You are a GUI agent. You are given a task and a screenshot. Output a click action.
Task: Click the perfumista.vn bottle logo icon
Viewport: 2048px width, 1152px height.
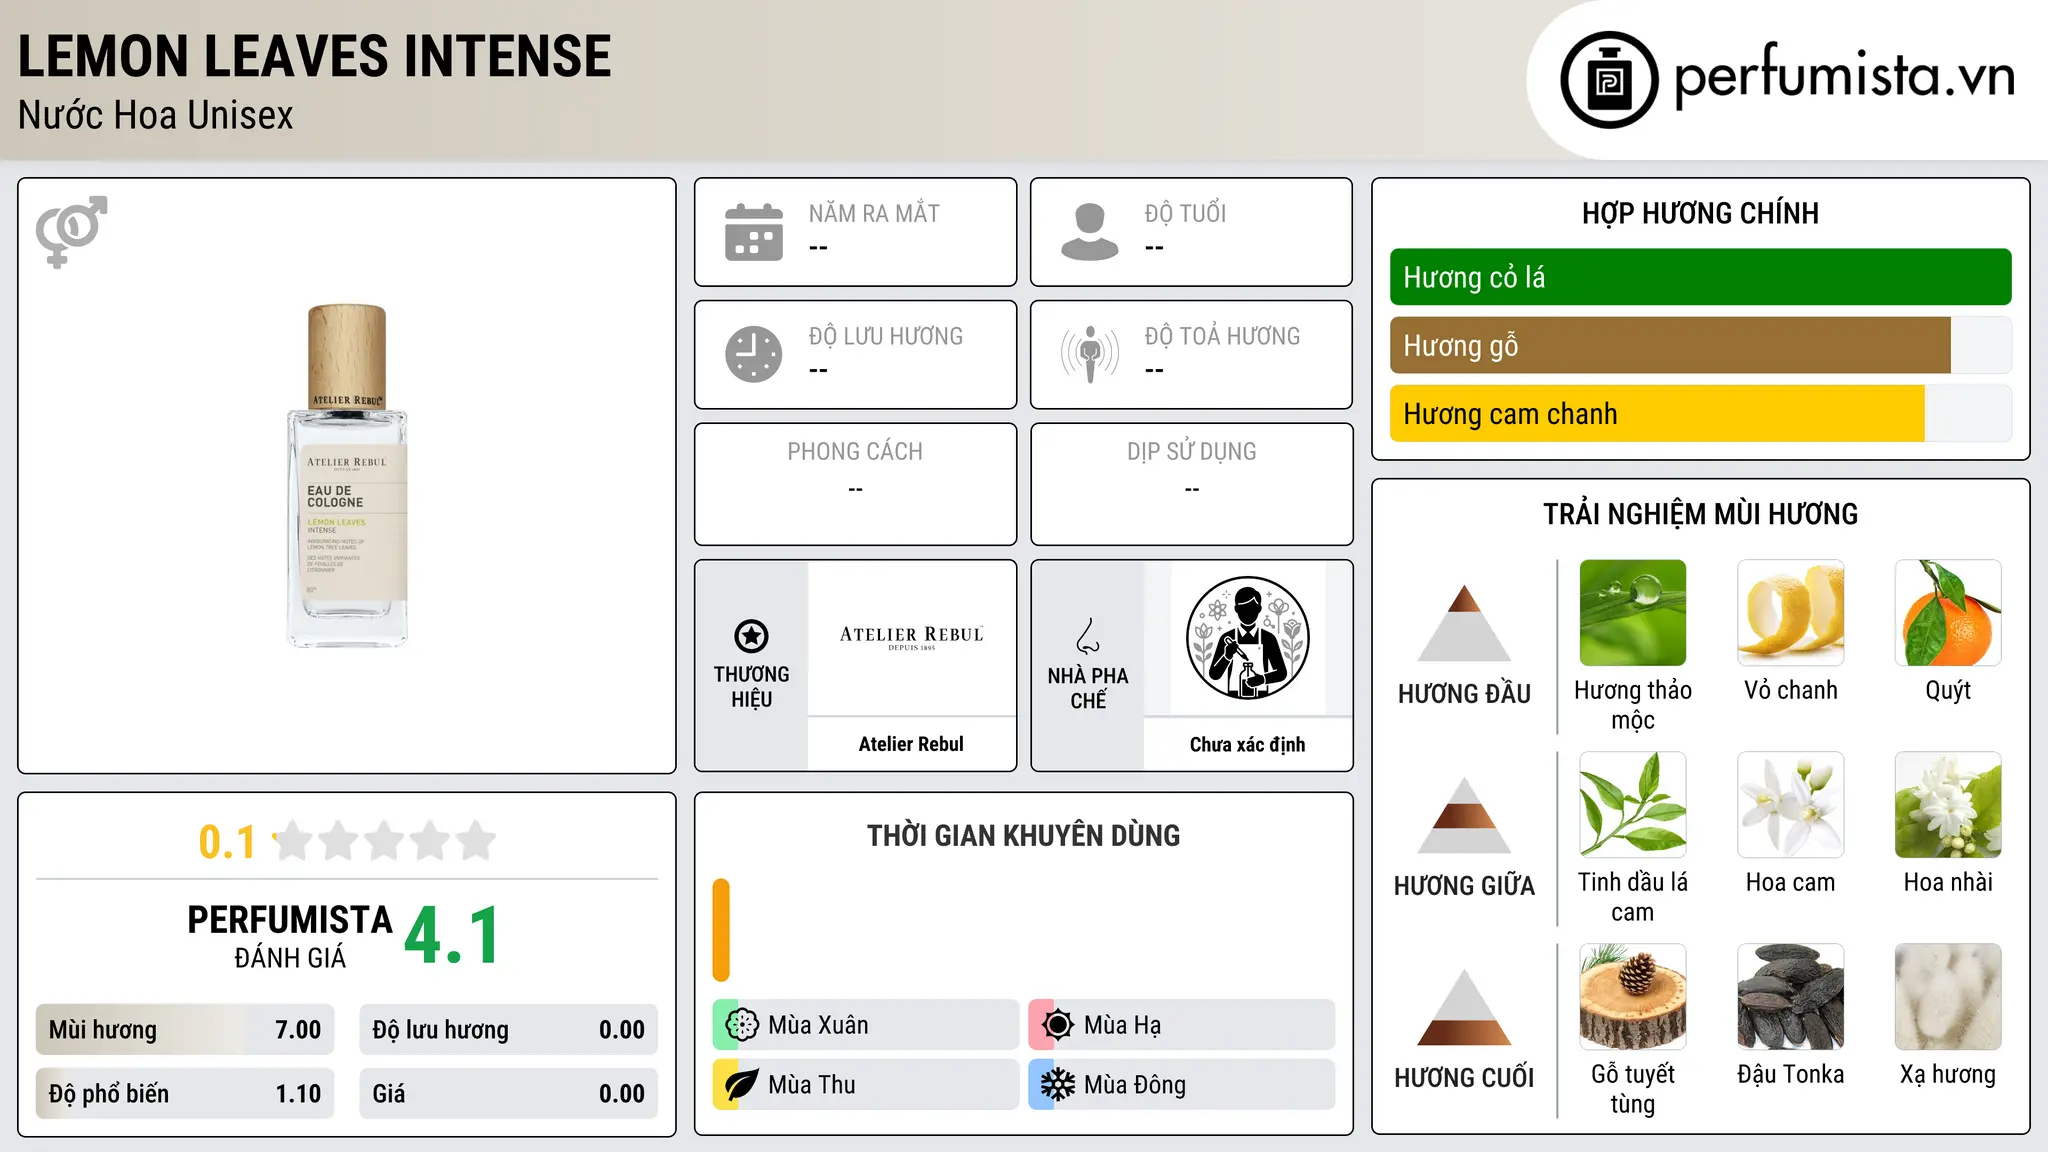pos(1609,80)
